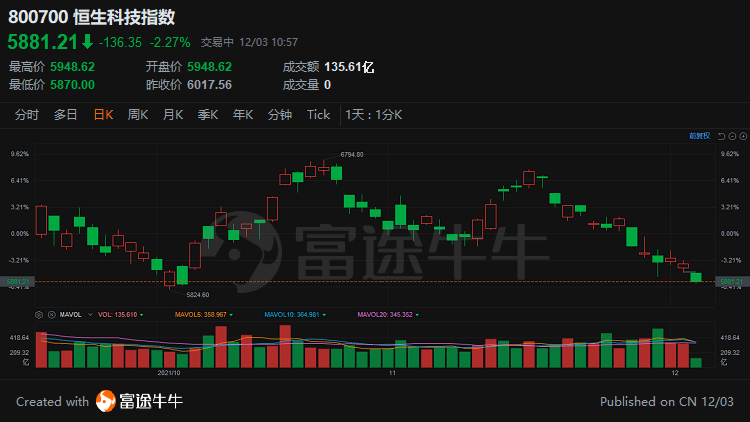Click the green down arrow beside price

pyautogui.click(x=87, y=42)
